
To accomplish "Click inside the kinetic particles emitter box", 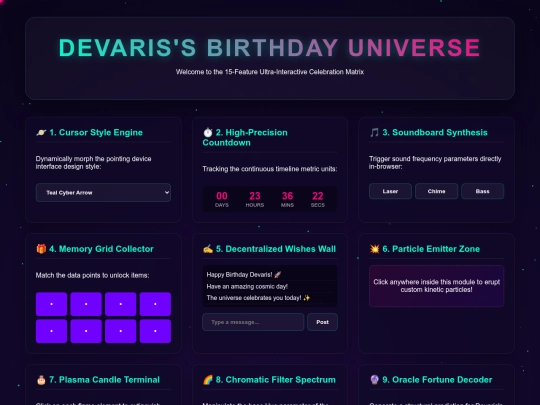I will pyautogui.click(x=436, y=286).
